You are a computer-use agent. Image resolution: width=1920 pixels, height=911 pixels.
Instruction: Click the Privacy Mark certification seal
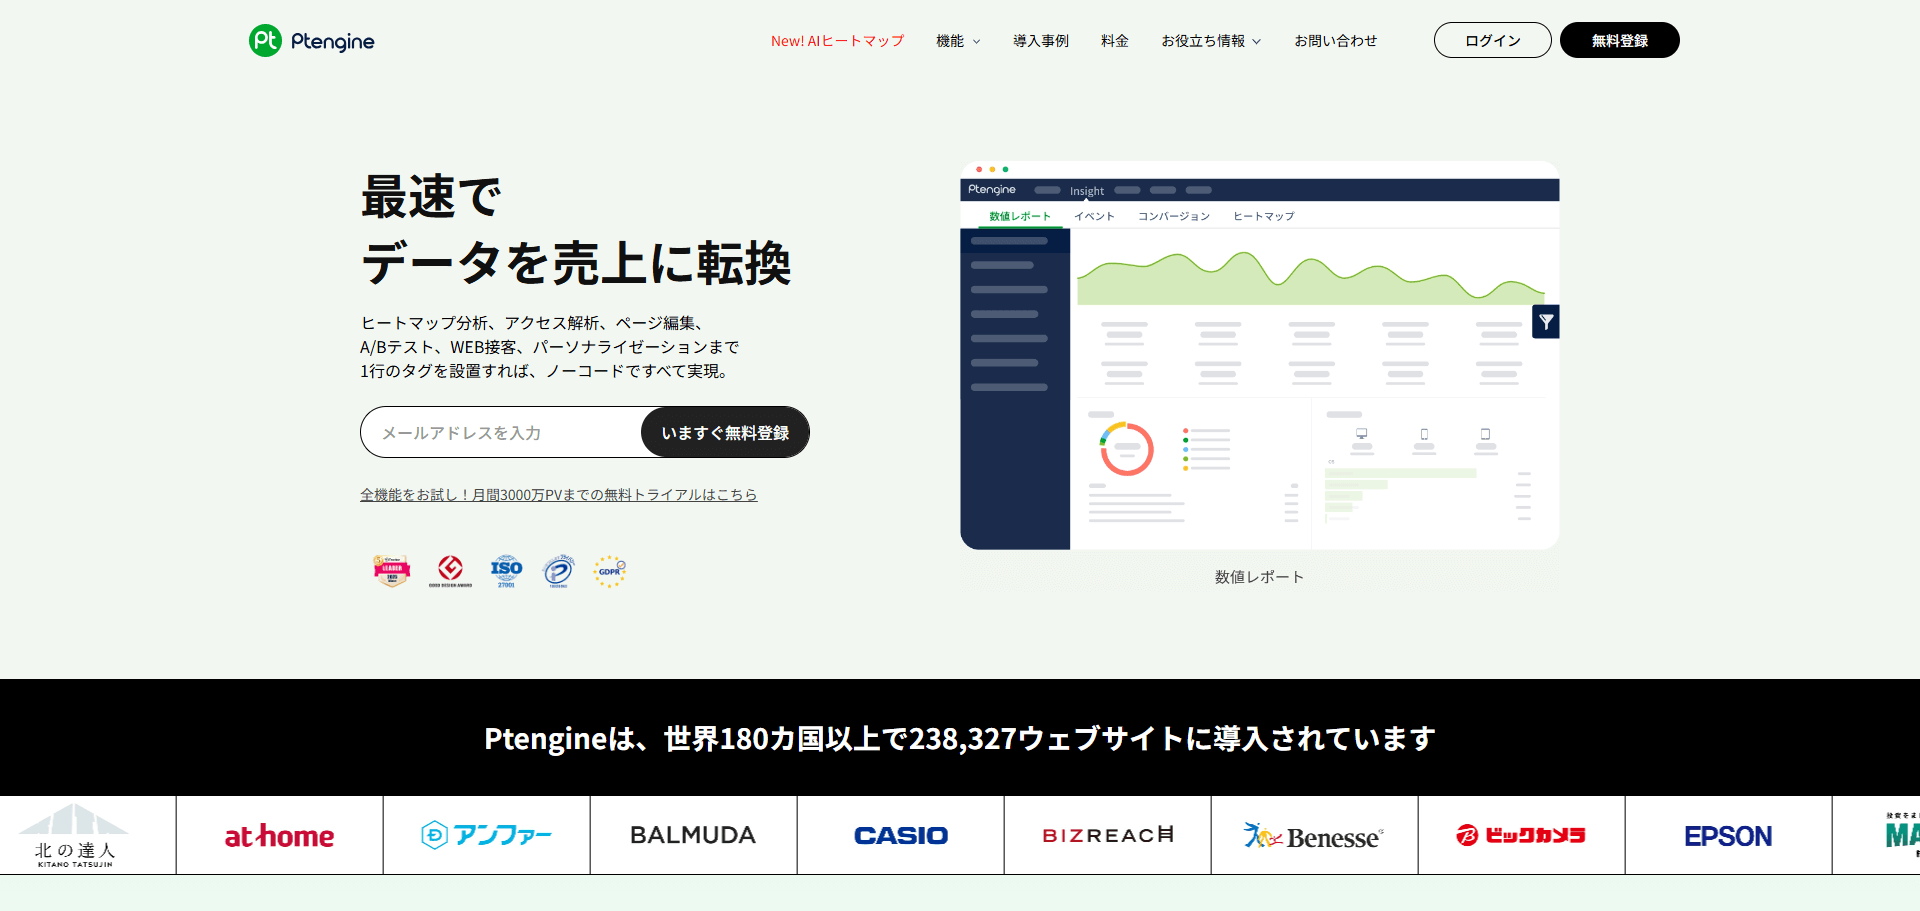pos(558,570)
